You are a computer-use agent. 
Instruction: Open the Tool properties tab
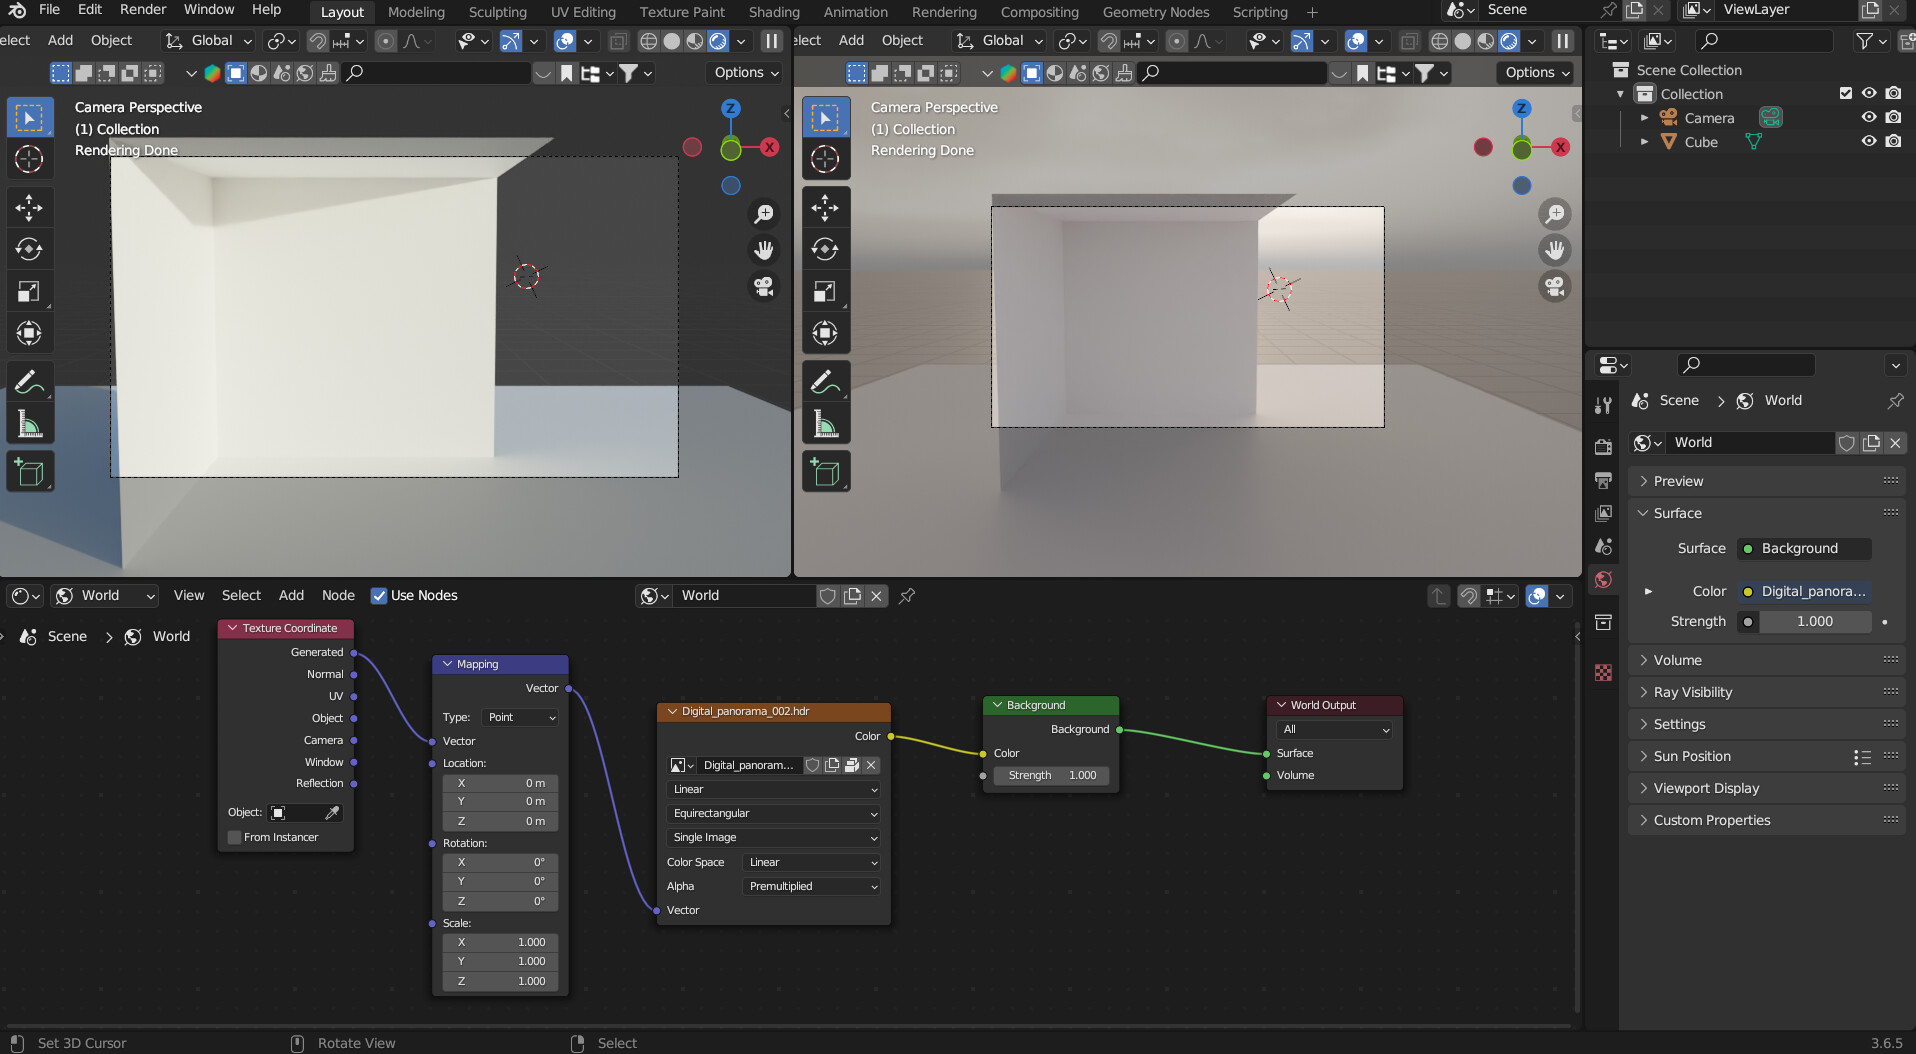tap(1603, 405)
